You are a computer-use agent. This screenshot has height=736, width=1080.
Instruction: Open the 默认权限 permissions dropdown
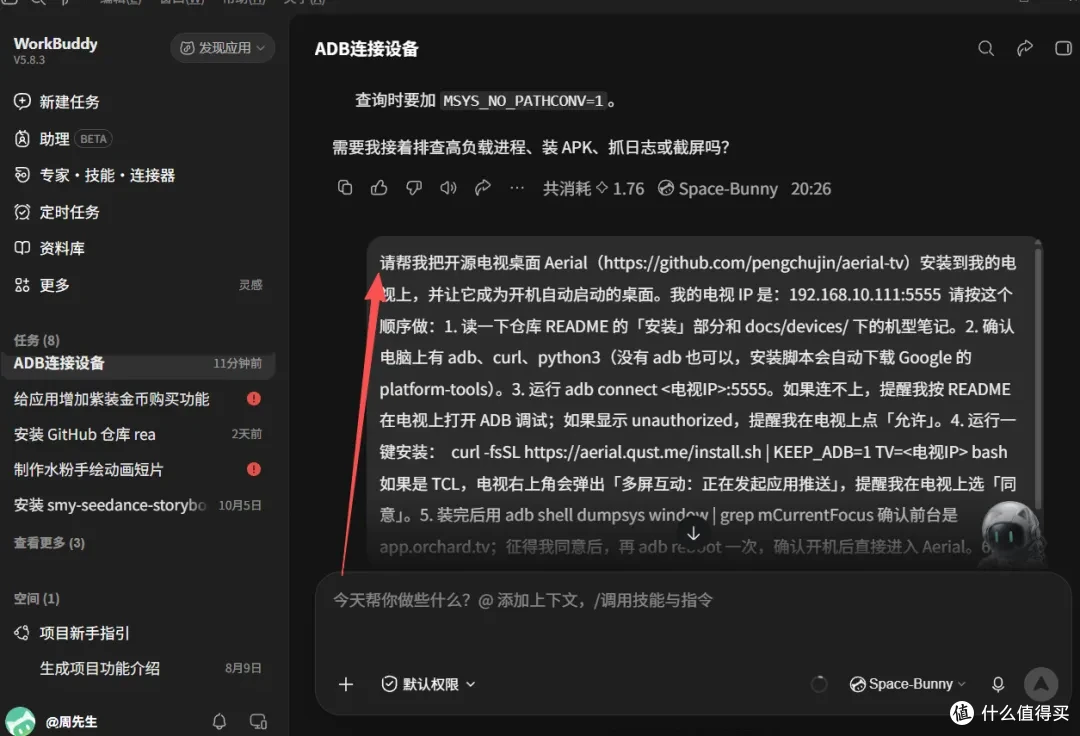click(428, 684)
